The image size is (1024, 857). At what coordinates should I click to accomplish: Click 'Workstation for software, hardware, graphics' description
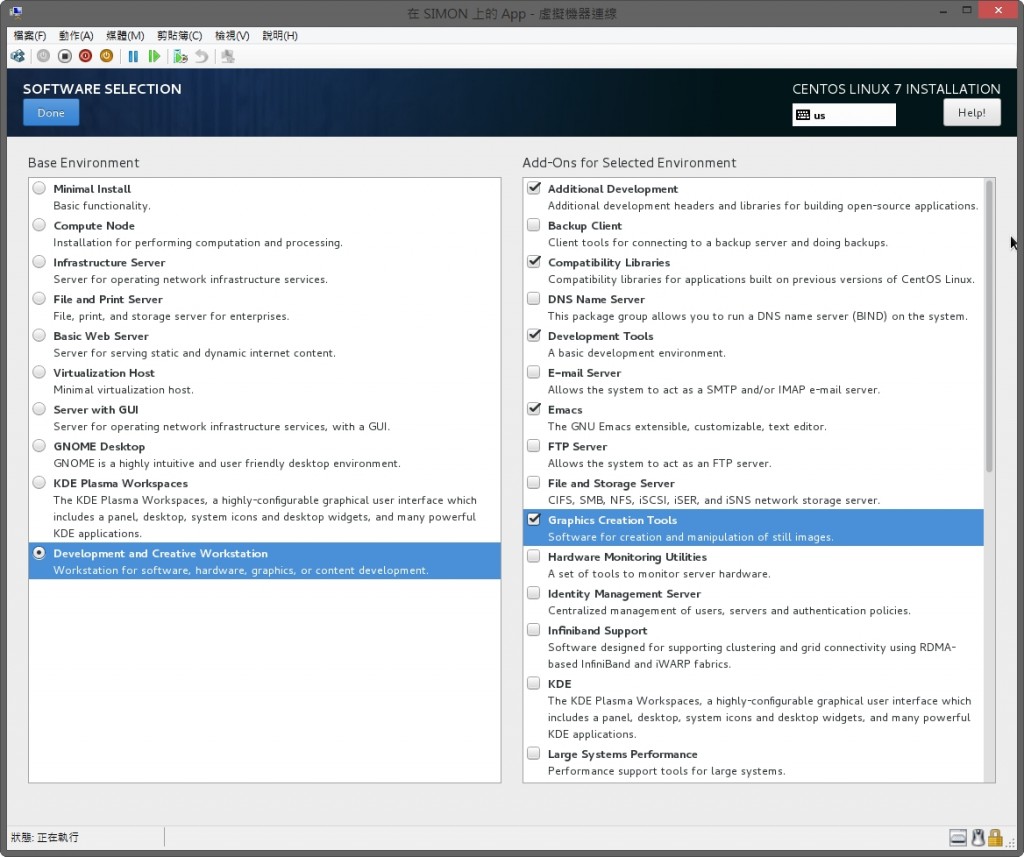click(240, 570)
